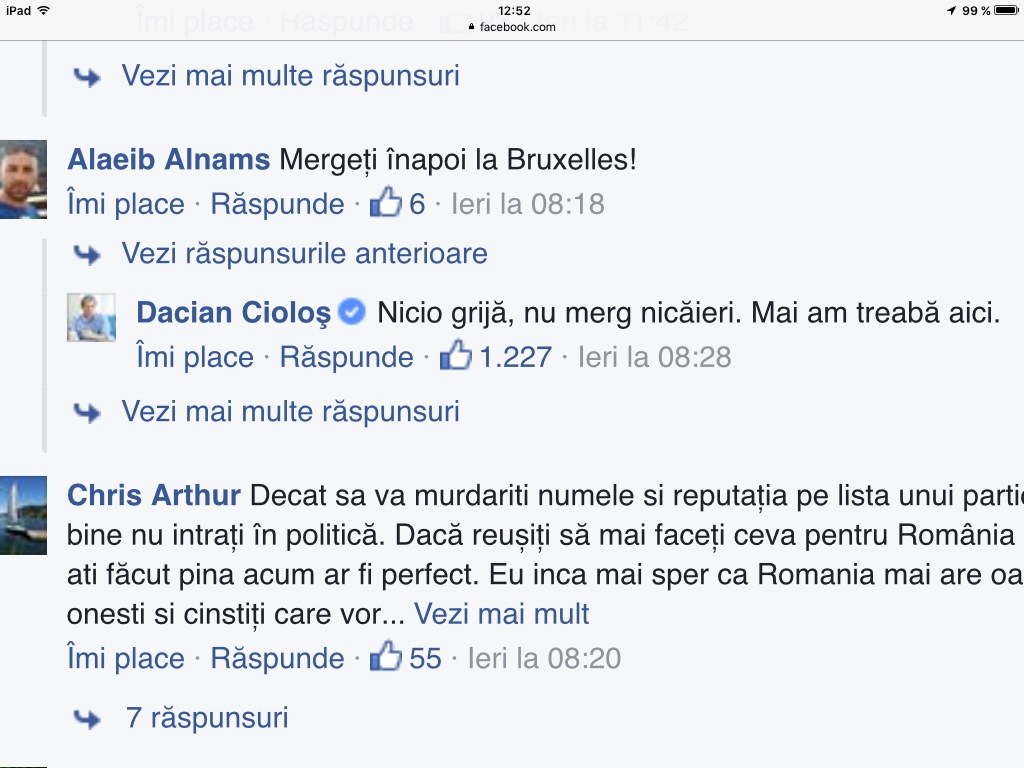Reply to Dacian Cioloș with 'Răspunde'
The height and width of the screenshot is (768, 1024).
(346, 357)
